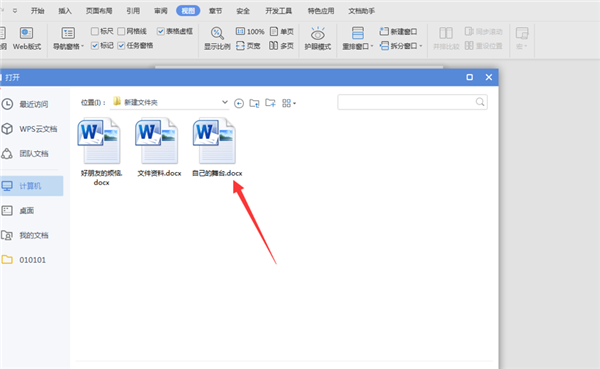The width and height of the screenshot is (600, 369).
Task: Open the 页面布局 ribbon tab
Action: 99,11
